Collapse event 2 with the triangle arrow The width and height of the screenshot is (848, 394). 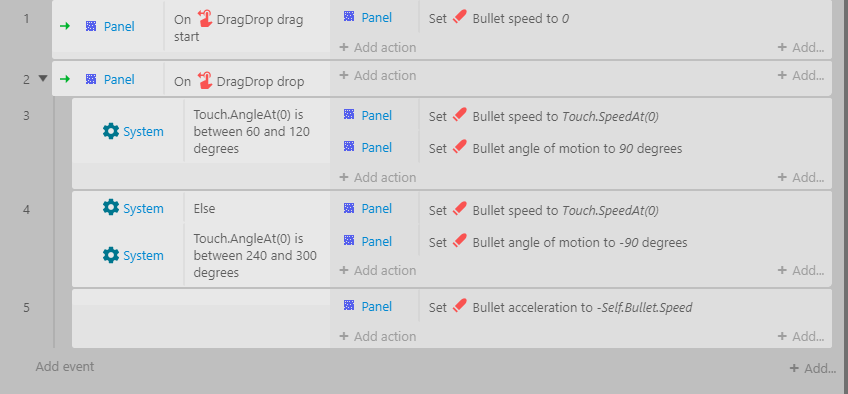(43, 79)
